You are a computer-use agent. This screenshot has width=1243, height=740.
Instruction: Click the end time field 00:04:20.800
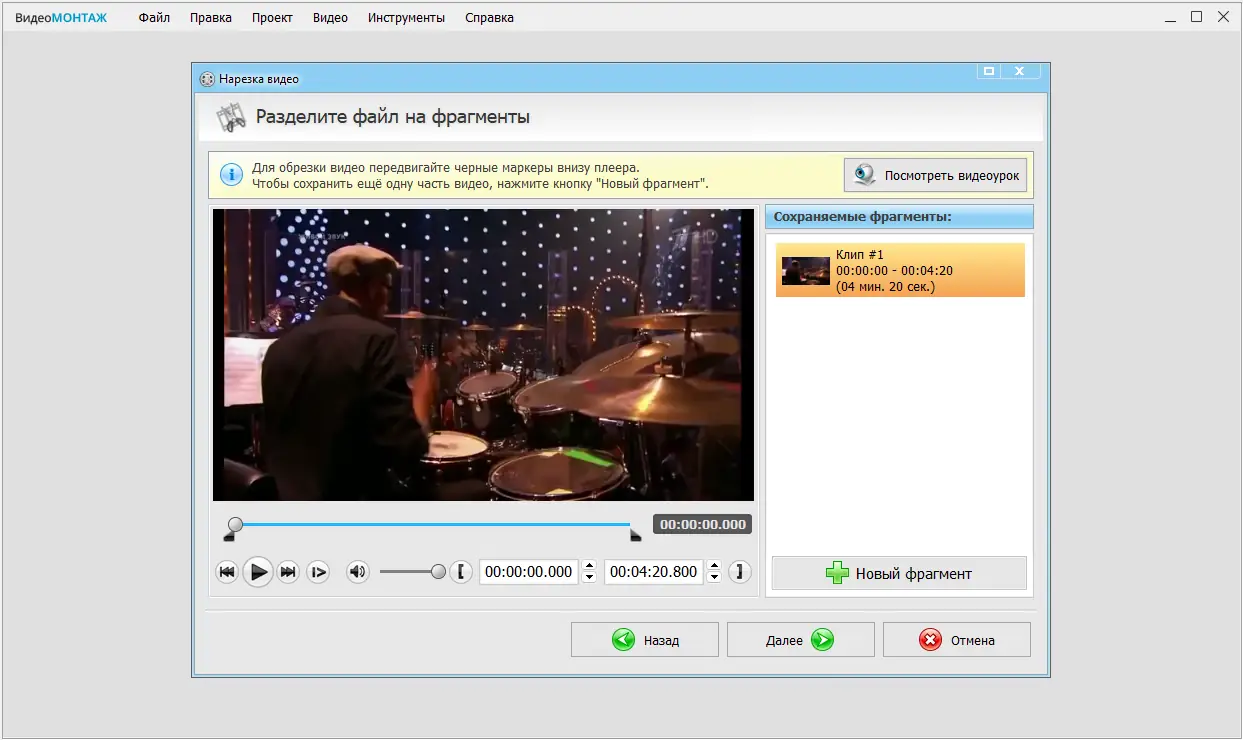655,572
